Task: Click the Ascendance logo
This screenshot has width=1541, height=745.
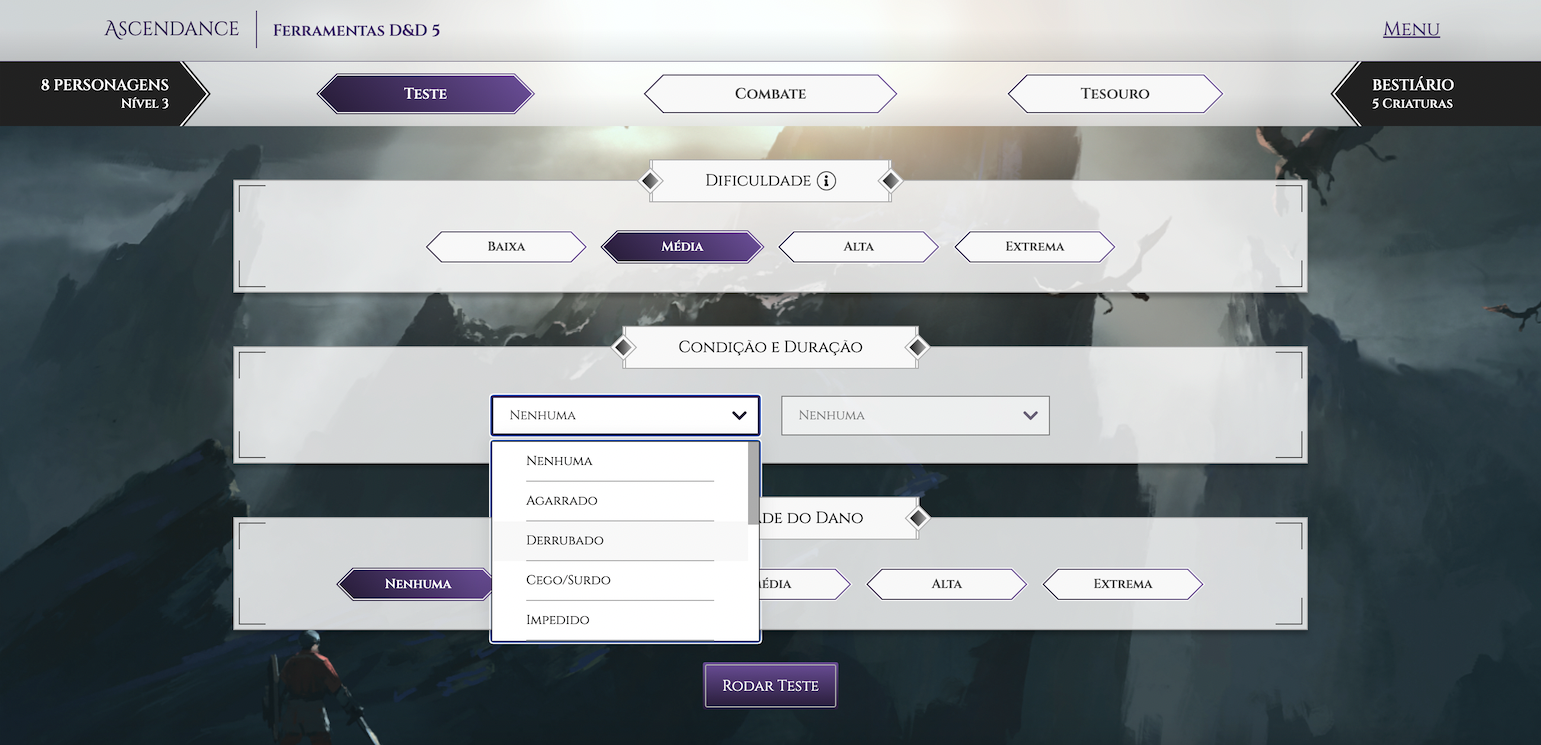Action: [x=171, y=28]
